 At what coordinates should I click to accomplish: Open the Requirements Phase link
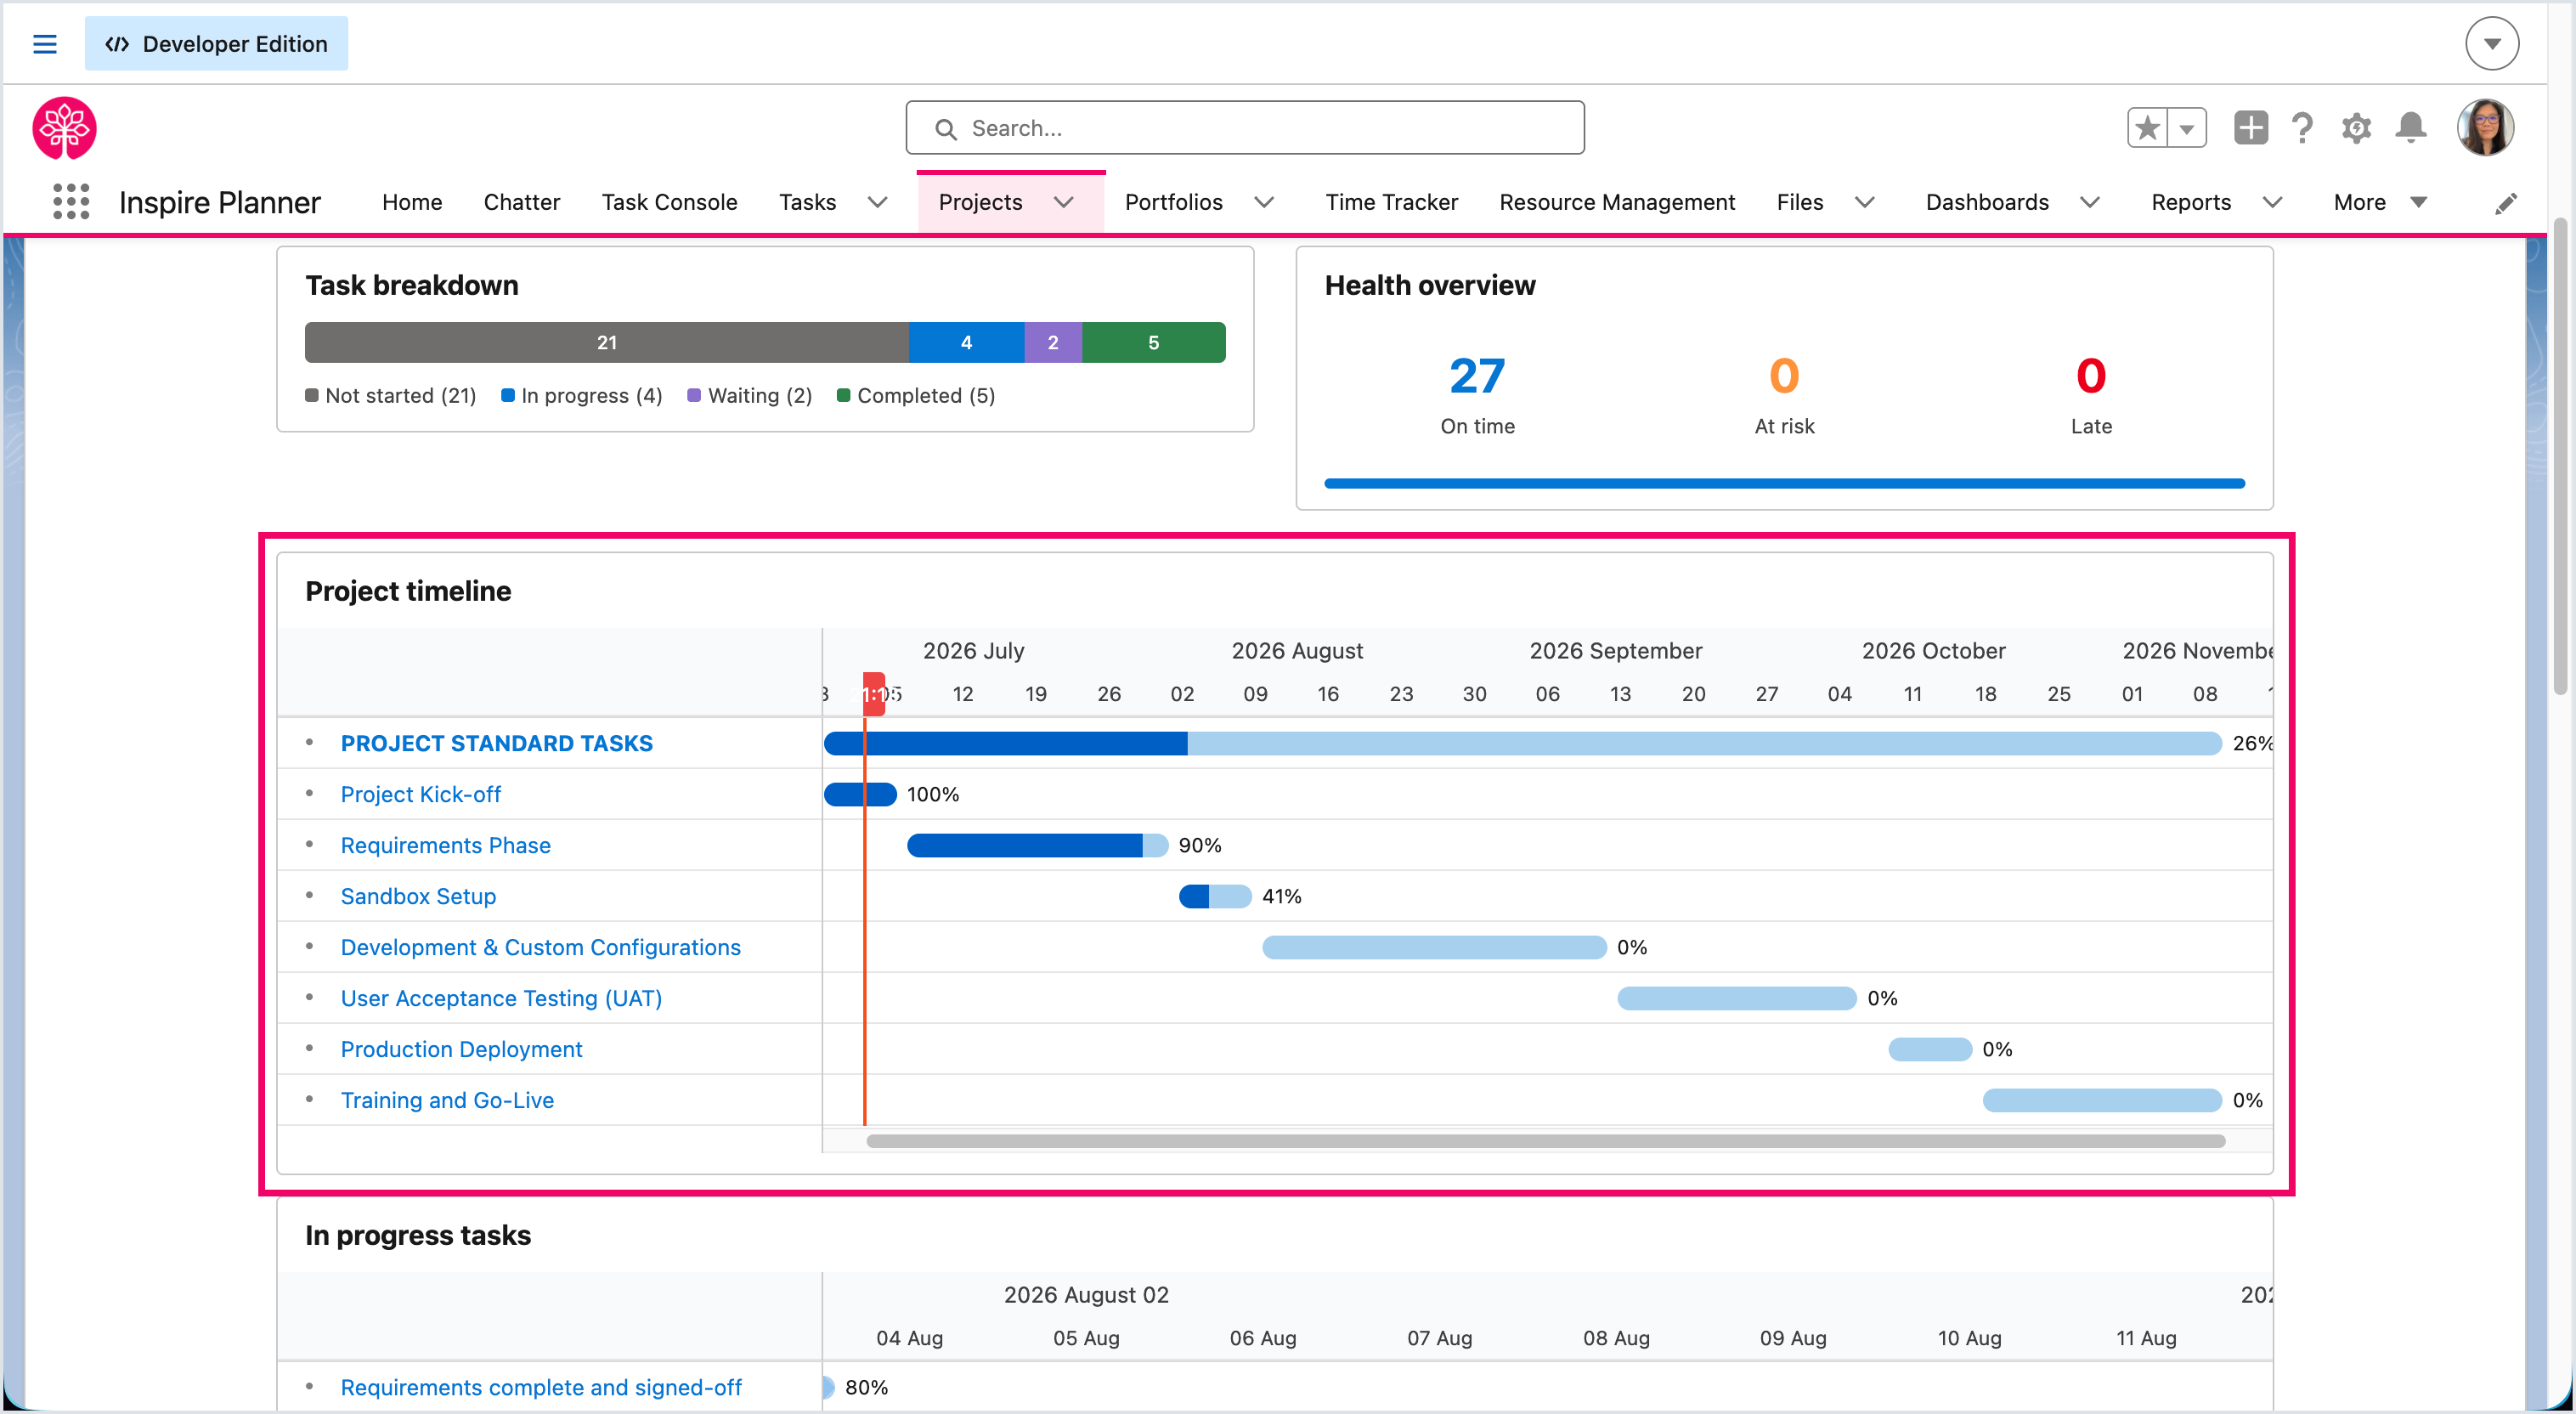click(x=446, y=845)
